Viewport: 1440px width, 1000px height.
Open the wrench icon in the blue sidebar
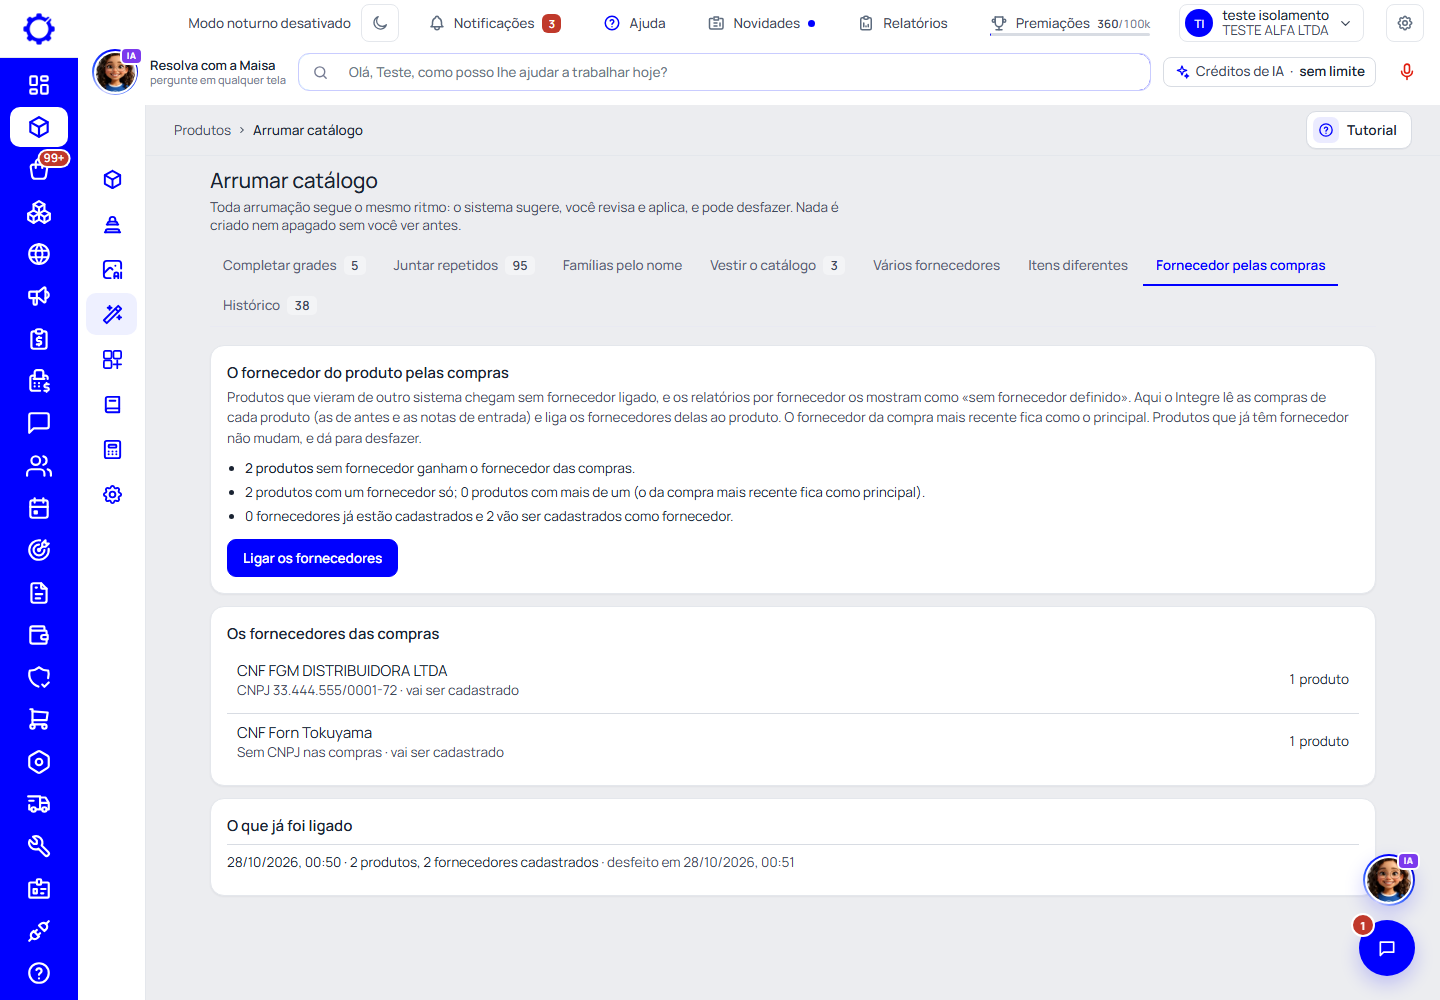coord(39,846)
